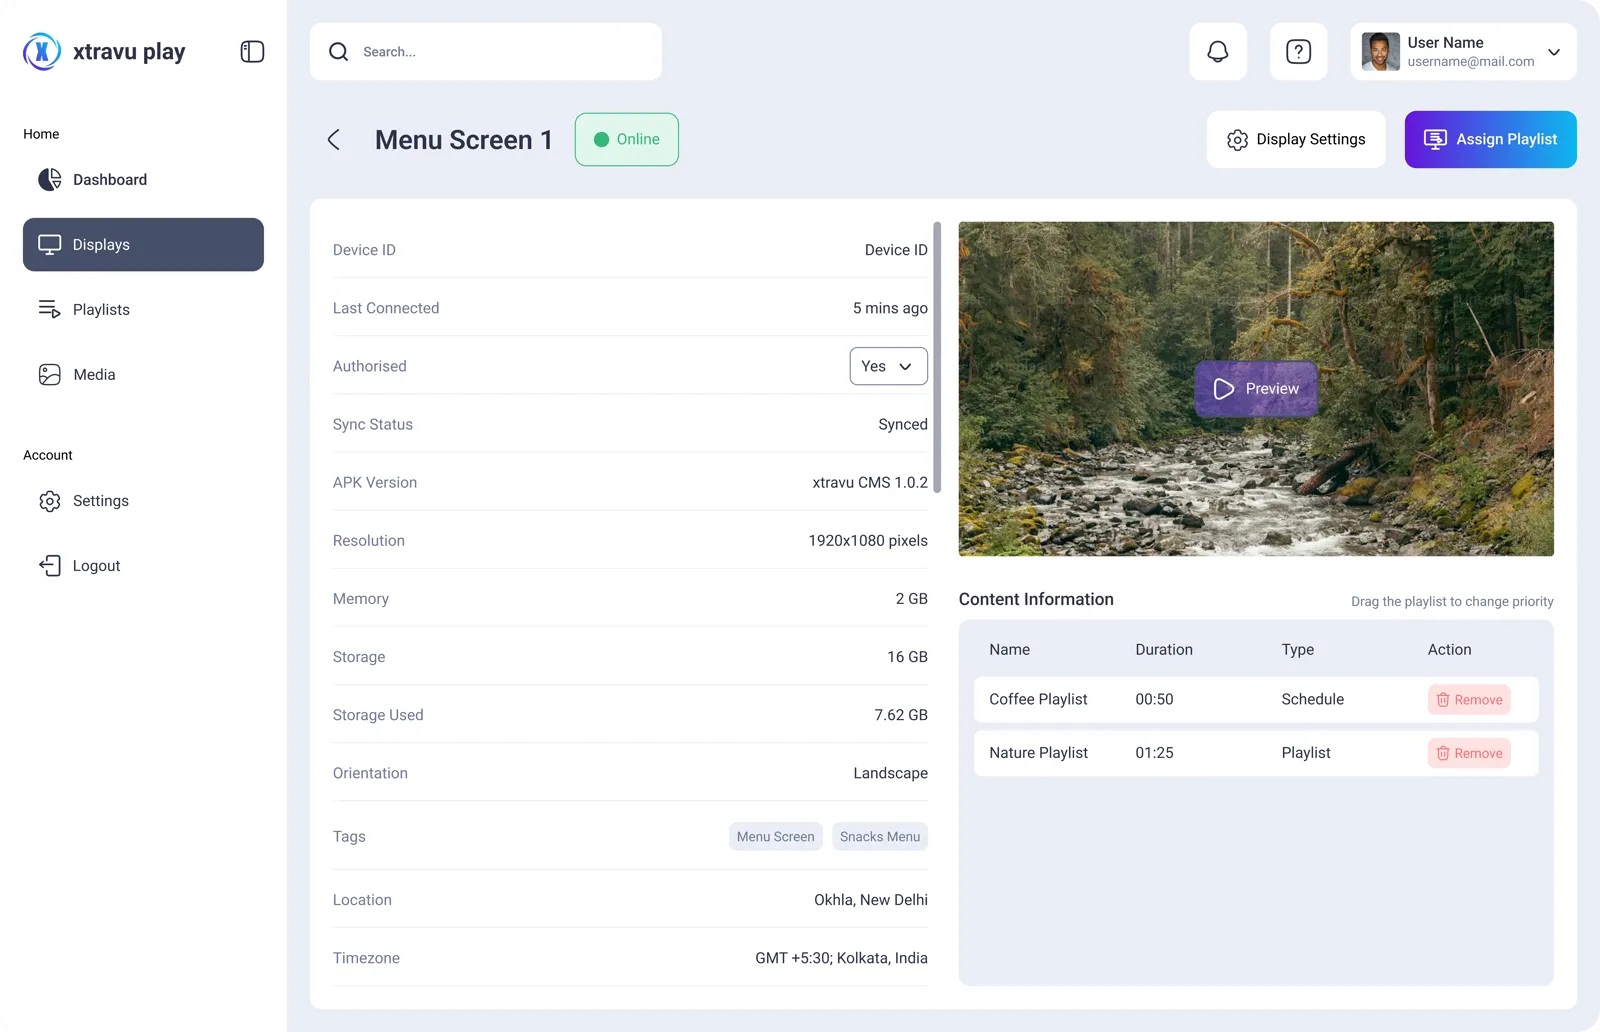Collapse the sidebar using the panel icon
This screenshot has width=1600, height=1032.
252,52
